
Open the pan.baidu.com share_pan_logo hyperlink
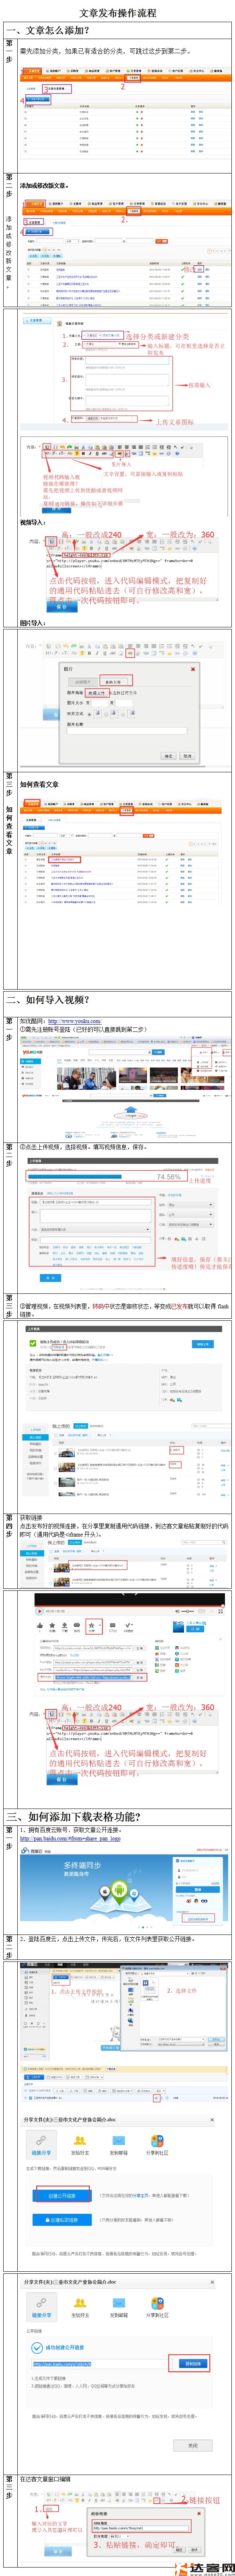click(x=70, y=1840)
